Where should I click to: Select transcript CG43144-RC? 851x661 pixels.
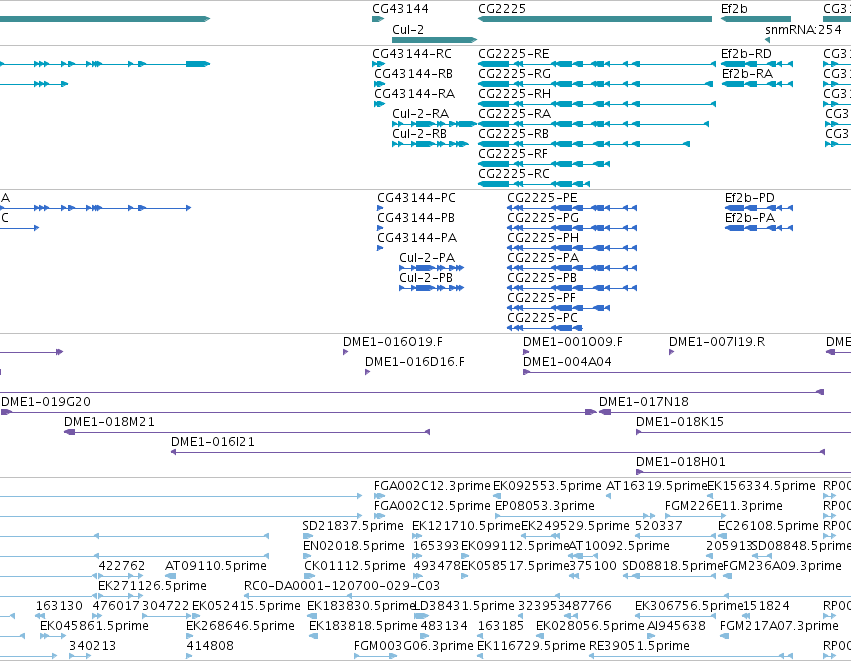click(x=411, y=54)
